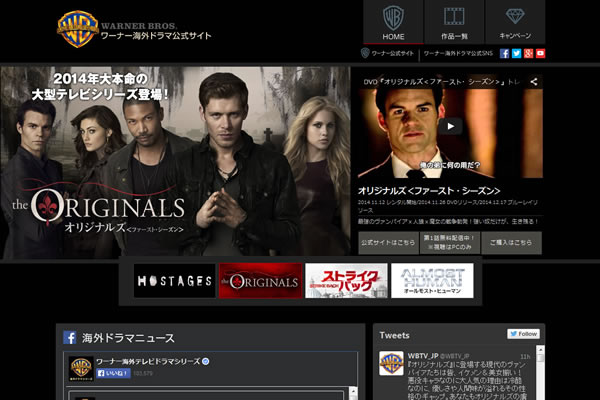600x400 pixels.
Task: Play the Originals trailer video
Action: coord(450,126)
